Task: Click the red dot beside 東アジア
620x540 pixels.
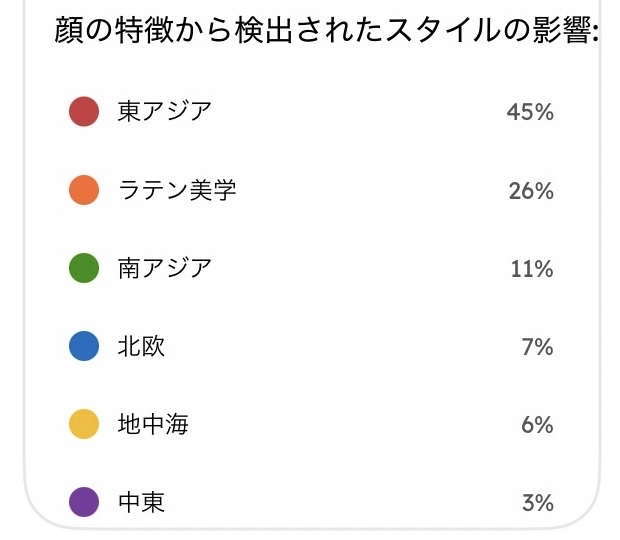Action: 84,112
